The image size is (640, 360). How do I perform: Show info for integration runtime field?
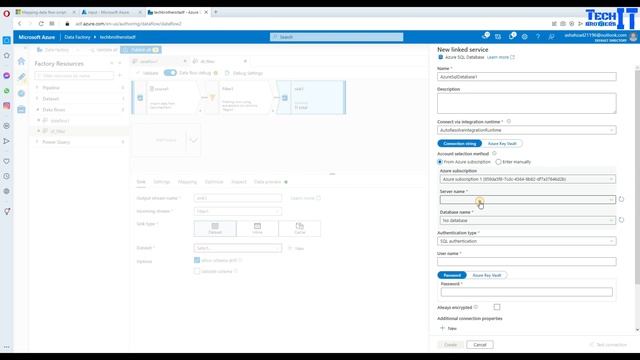(x=509, y=121)
